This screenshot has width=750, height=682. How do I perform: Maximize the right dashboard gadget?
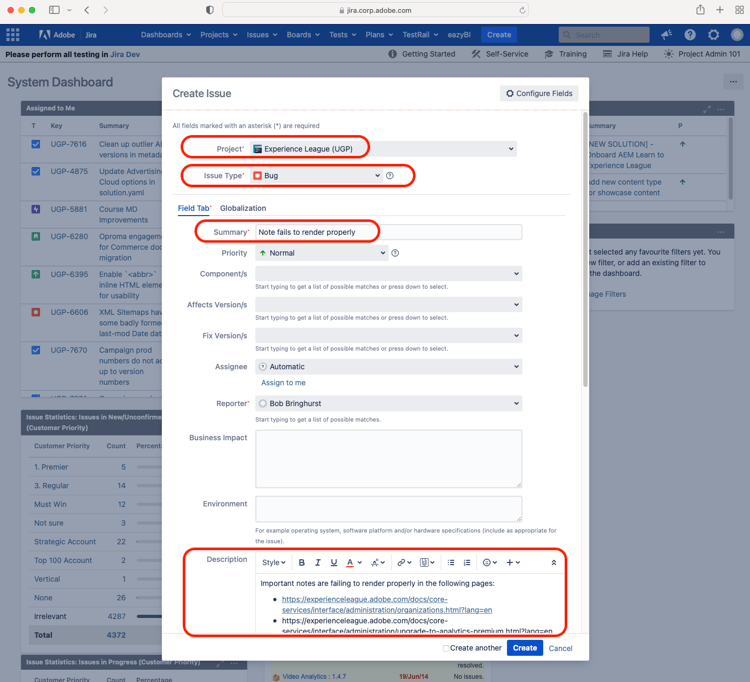[707, 109]
